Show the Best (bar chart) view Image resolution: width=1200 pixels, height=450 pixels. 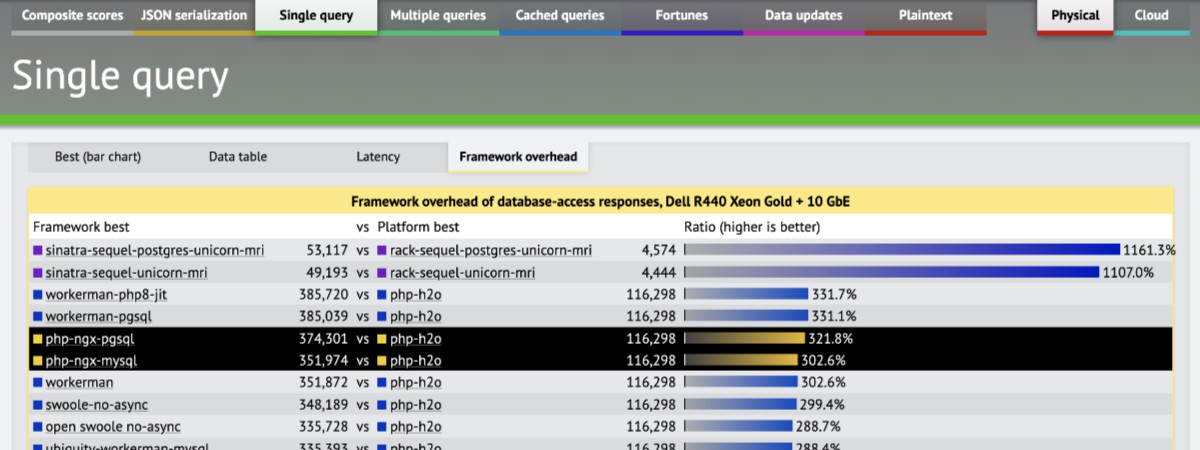98,157
